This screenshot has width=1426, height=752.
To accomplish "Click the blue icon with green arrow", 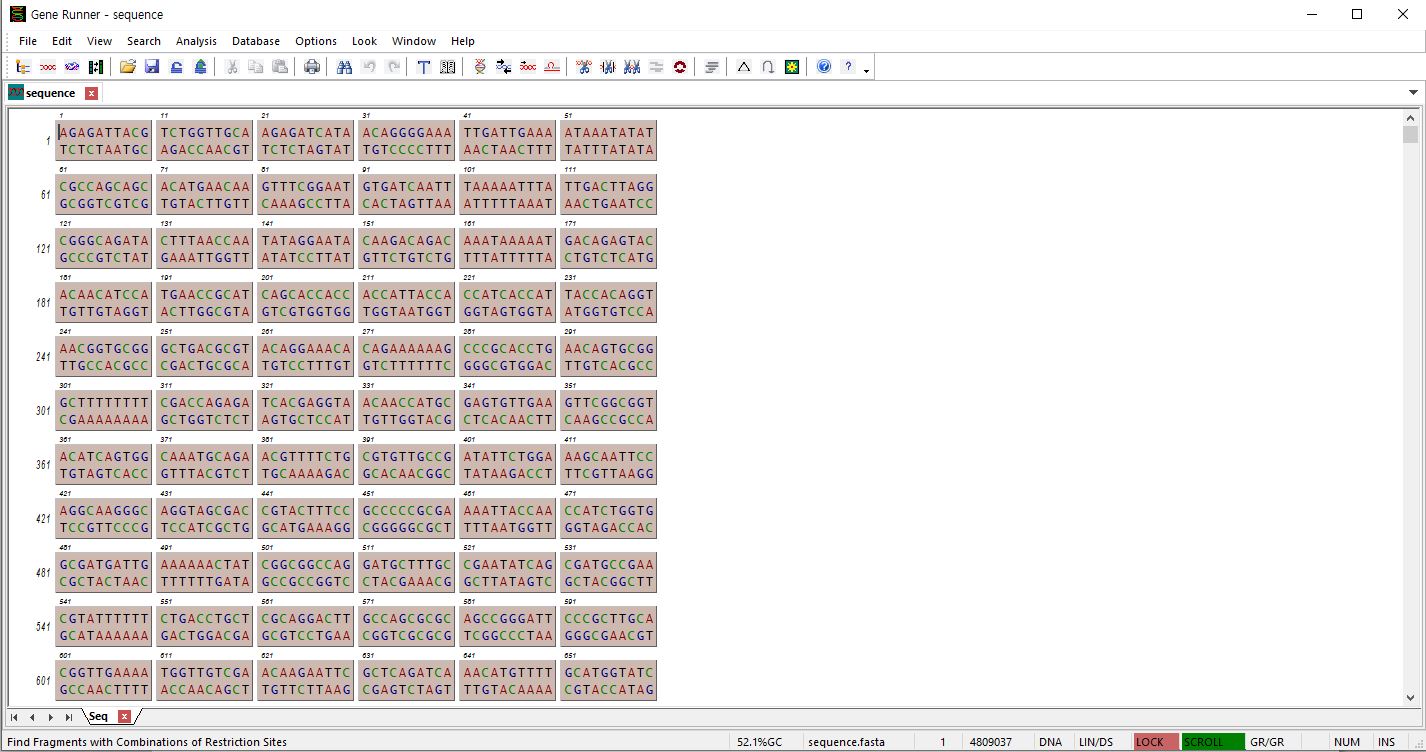I will tap(200, 67).
